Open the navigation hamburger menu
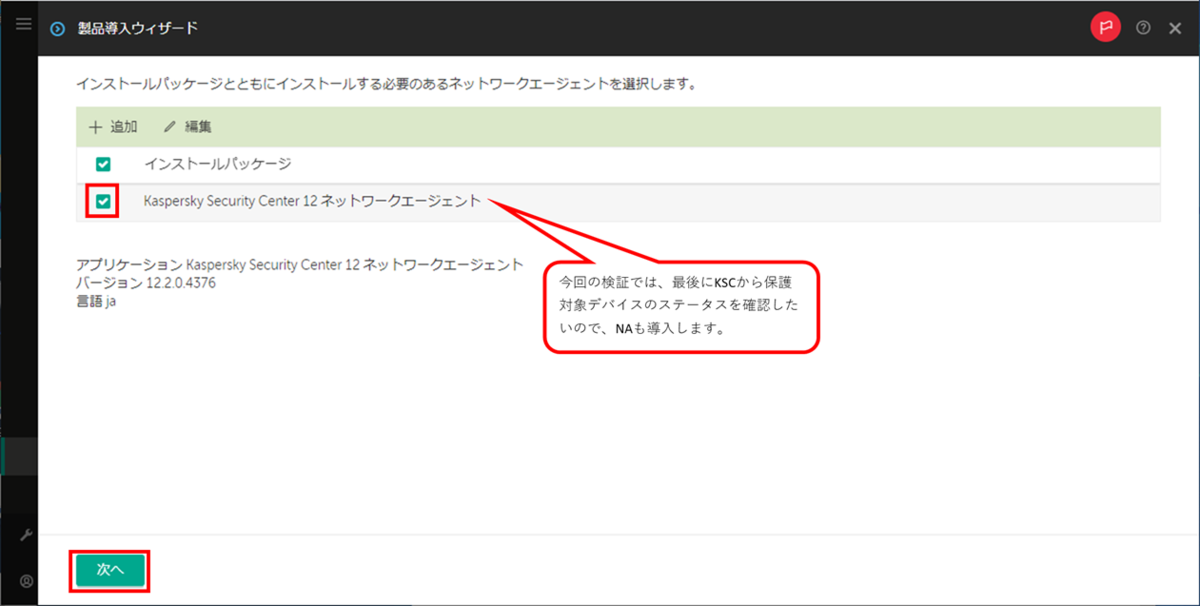1200x606 pixels. pyautogui.click(x=23, y=25)
